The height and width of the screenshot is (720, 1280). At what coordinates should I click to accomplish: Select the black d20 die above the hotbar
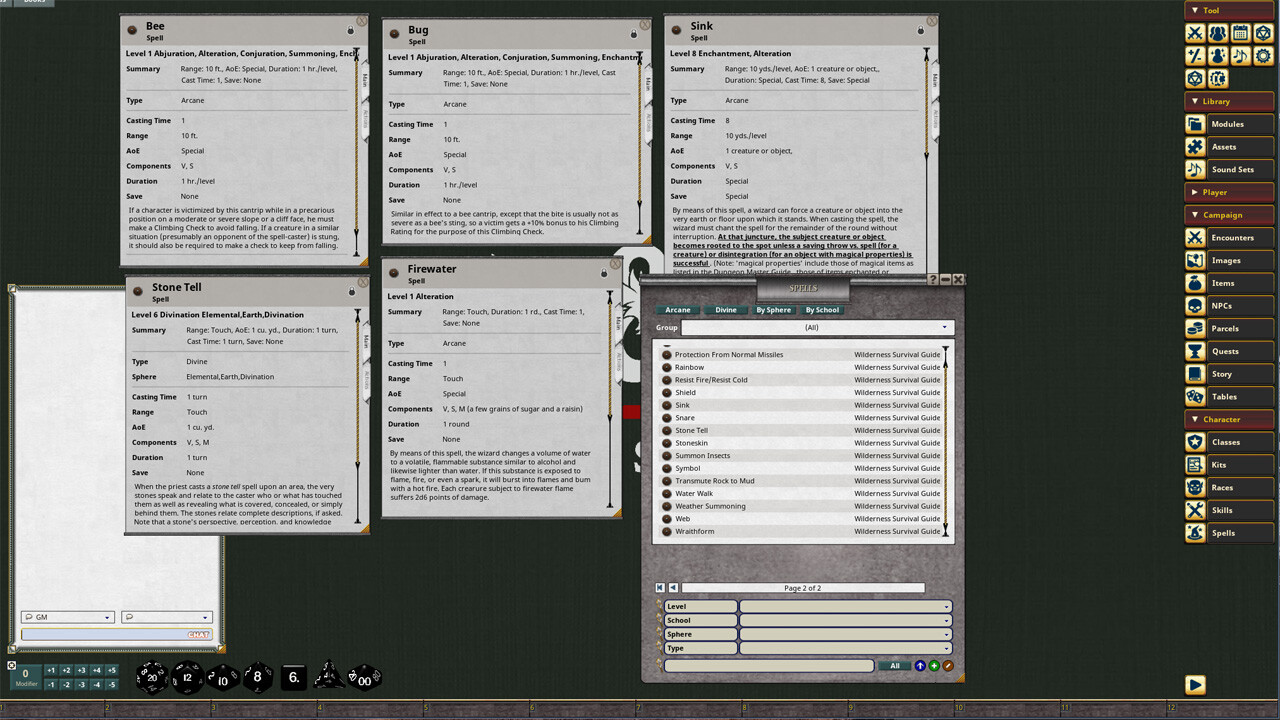(x=150, y=677)
